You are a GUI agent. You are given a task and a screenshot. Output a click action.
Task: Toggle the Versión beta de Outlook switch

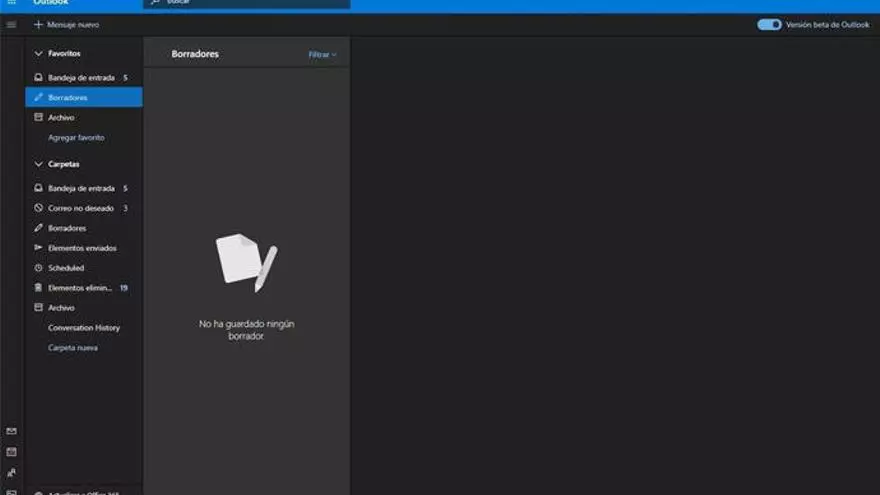click(x=769, y=25)
